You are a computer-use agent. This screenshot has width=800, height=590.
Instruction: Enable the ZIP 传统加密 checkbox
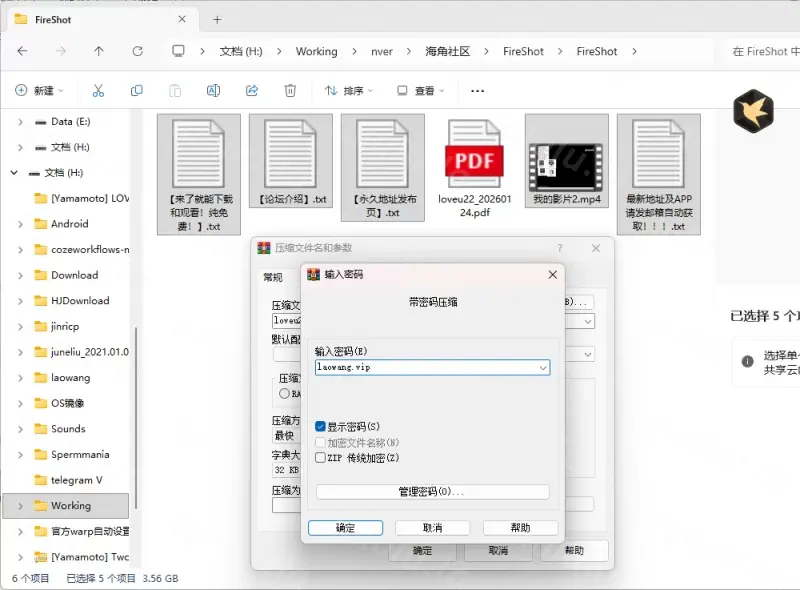point(321,458)
